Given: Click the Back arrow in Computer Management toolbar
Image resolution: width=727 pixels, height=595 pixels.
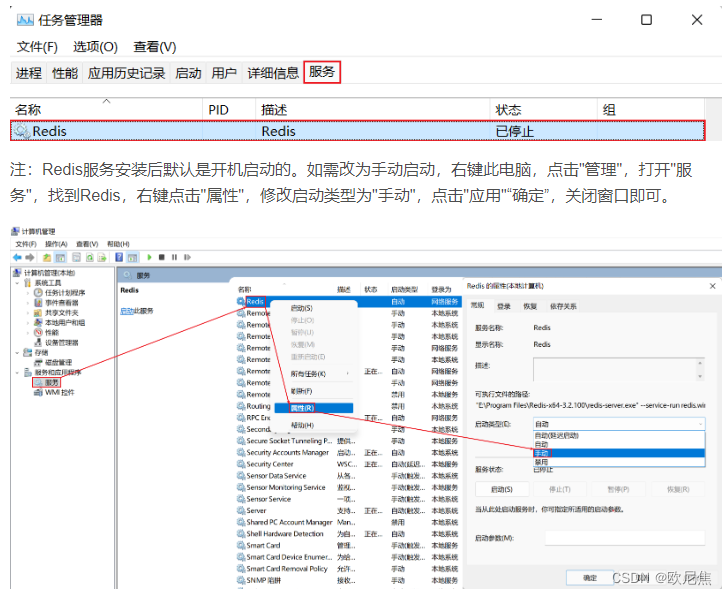Looking at the screenshot, I should pos(17,257).
